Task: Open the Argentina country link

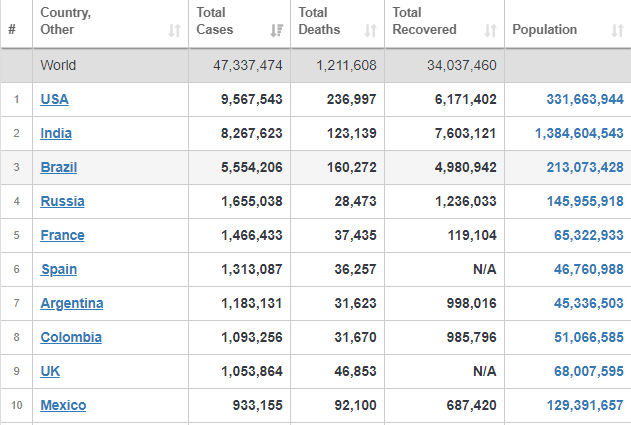Action: [72, 303]
